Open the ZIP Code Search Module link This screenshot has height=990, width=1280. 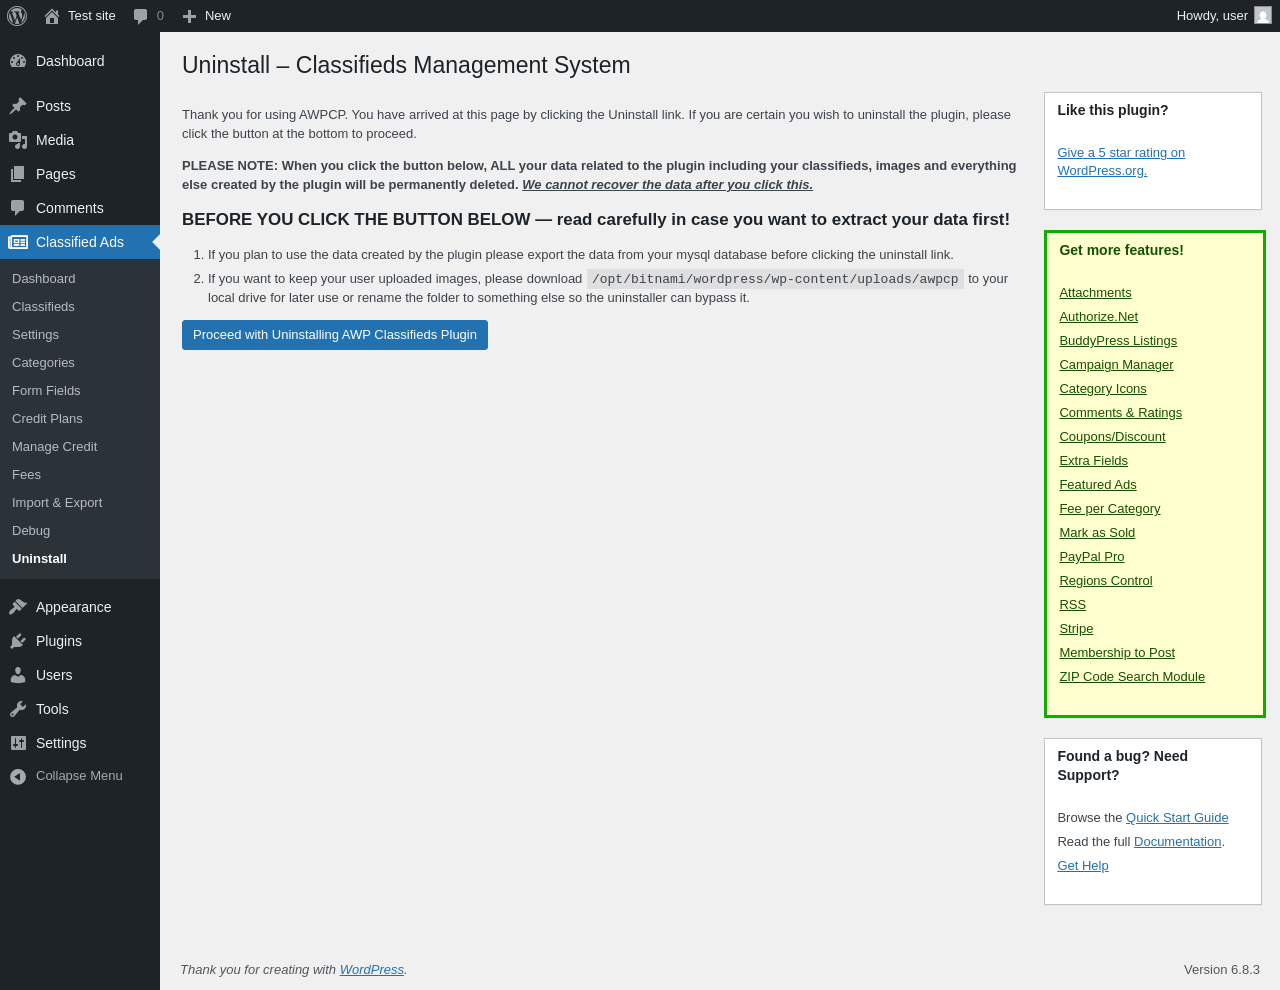1132,677
